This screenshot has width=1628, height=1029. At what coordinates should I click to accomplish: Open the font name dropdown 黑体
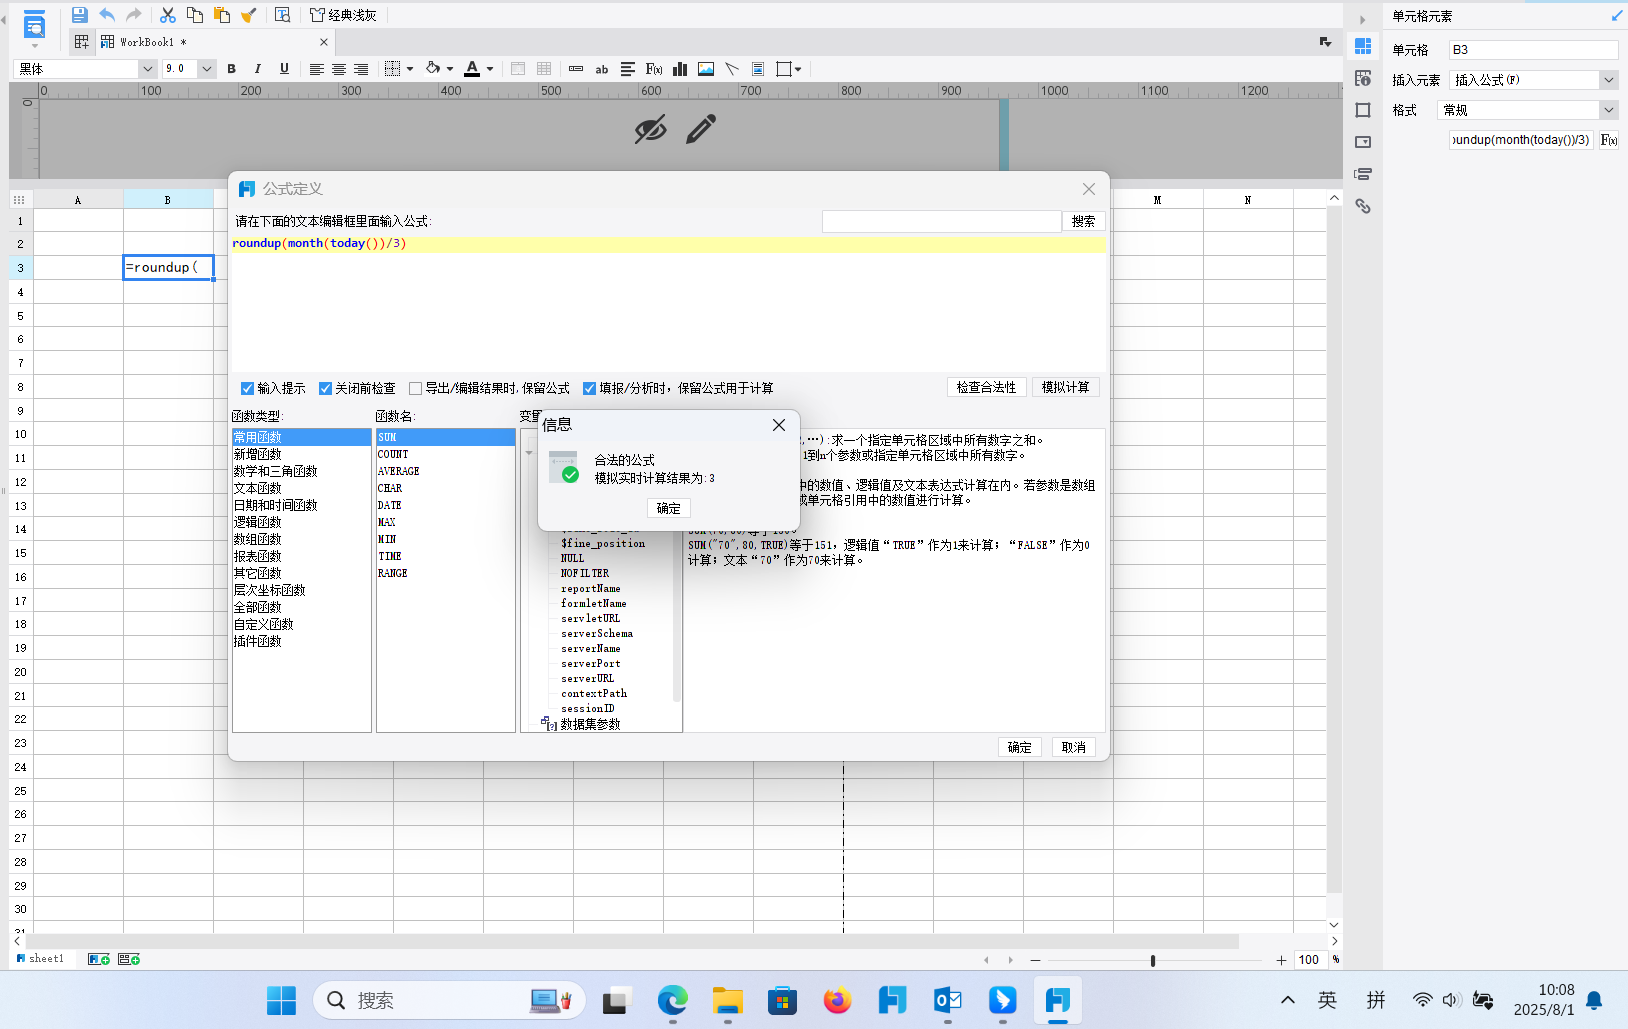point(148,69)
